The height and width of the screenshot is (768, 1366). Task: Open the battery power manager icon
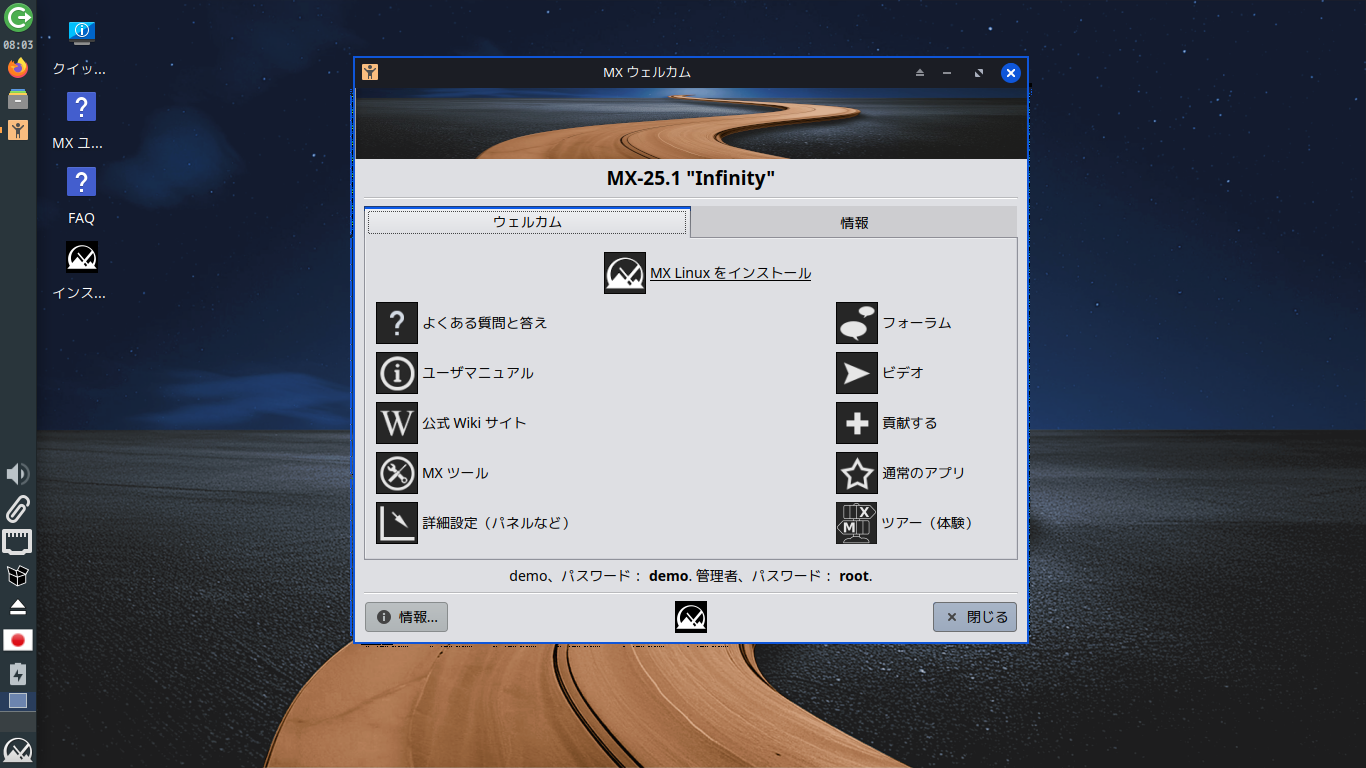click(x=18, y=673)
